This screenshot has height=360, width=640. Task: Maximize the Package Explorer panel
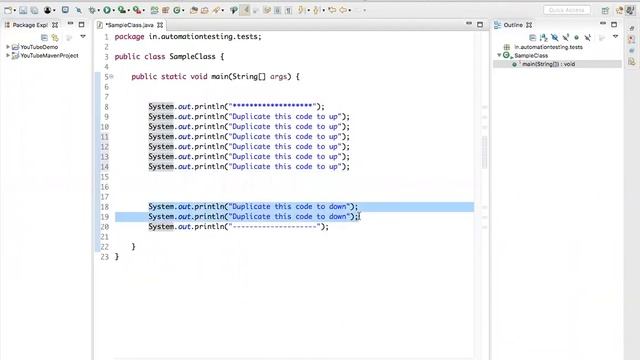click(x=81, y=24)
